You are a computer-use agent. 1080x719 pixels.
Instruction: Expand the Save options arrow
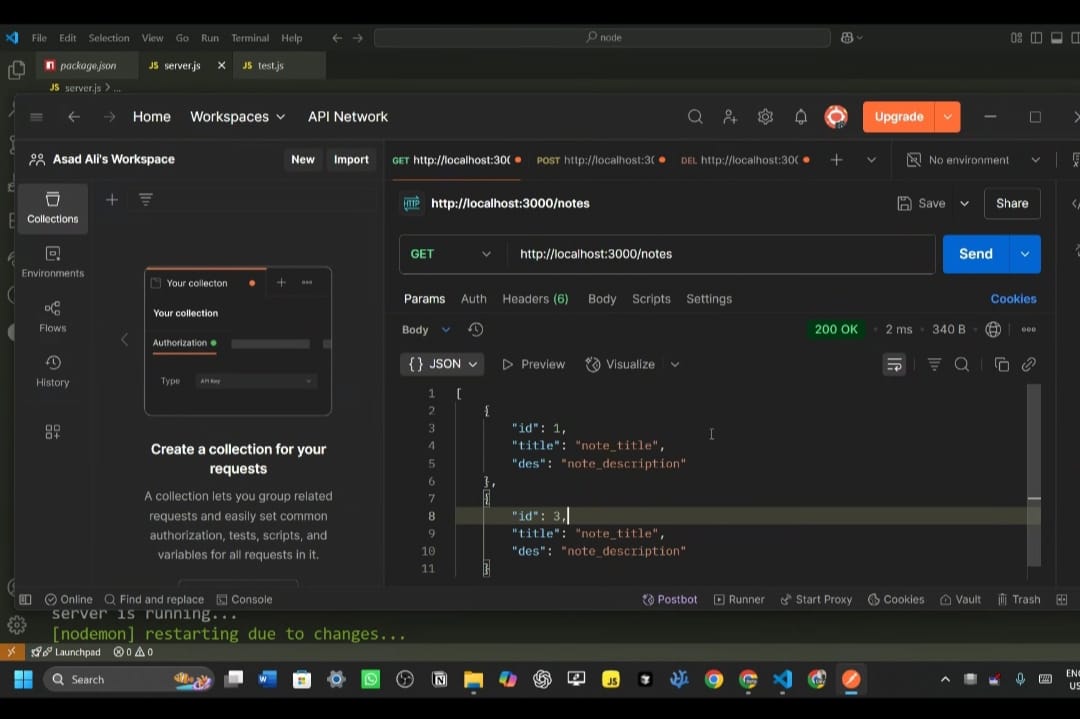pos(964,204)
